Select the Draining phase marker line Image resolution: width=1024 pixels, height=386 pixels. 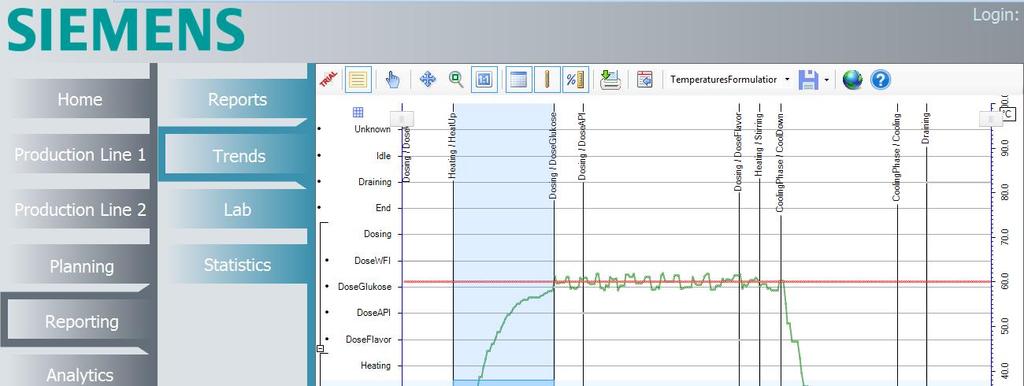[x=925, y=128]
